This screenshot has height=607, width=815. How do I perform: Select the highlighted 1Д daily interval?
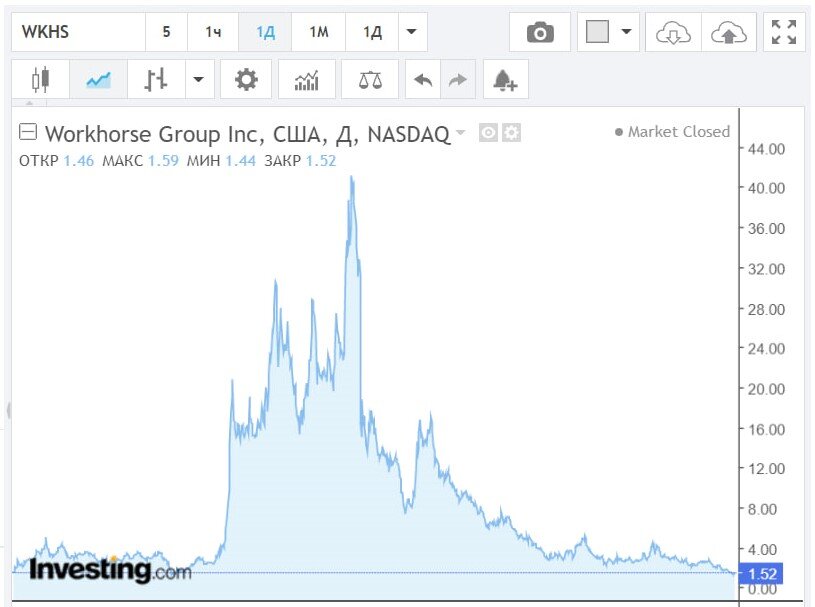pos(266,32)
